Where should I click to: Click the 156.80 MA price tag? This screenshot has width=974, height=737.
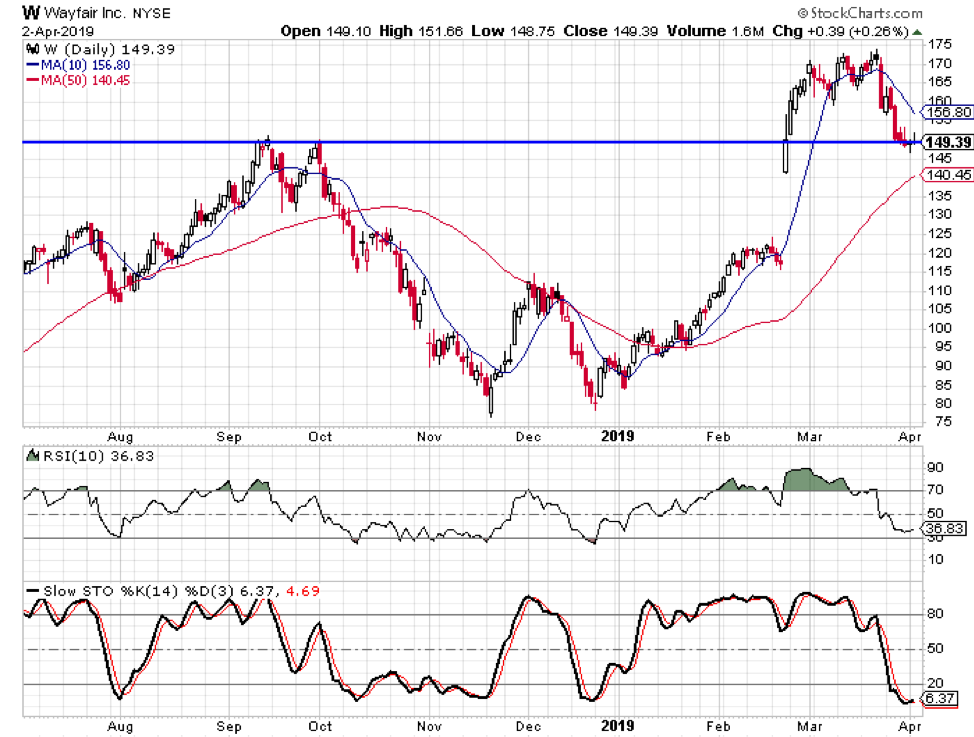pyautogui.click(x=948, y=112)
